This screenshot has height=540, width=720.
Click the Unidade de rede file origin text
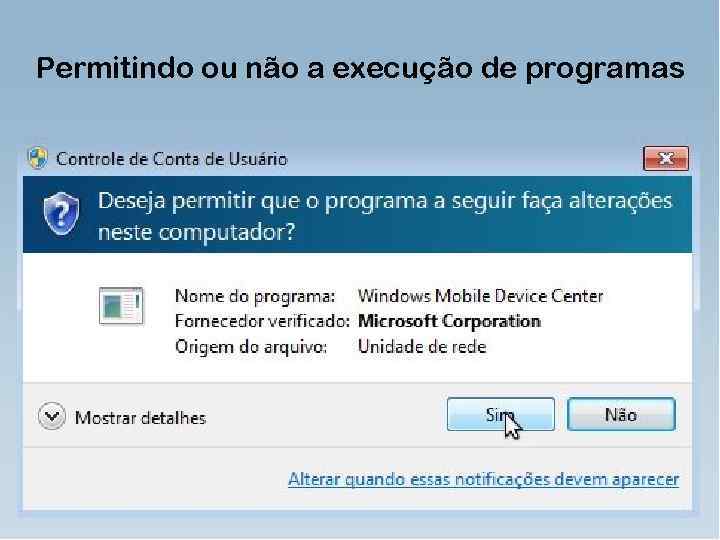tap(422, 346)
